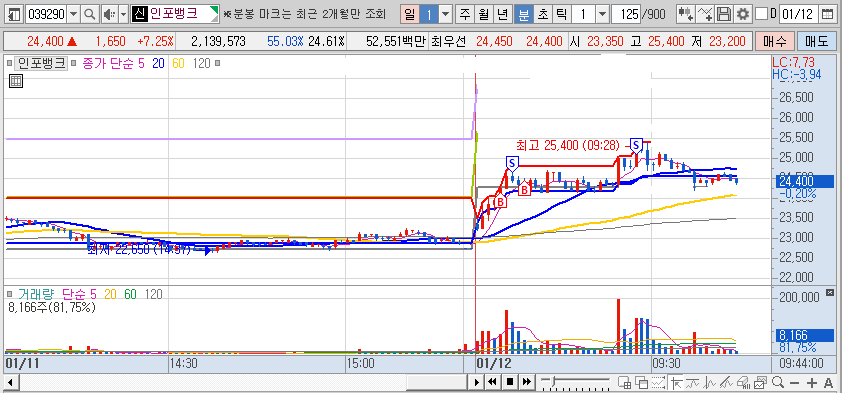Click the blue S marker near 최고 25,400
Image resolution: width=842 pixels, height=393 pixels.
(x=636, y=144)
